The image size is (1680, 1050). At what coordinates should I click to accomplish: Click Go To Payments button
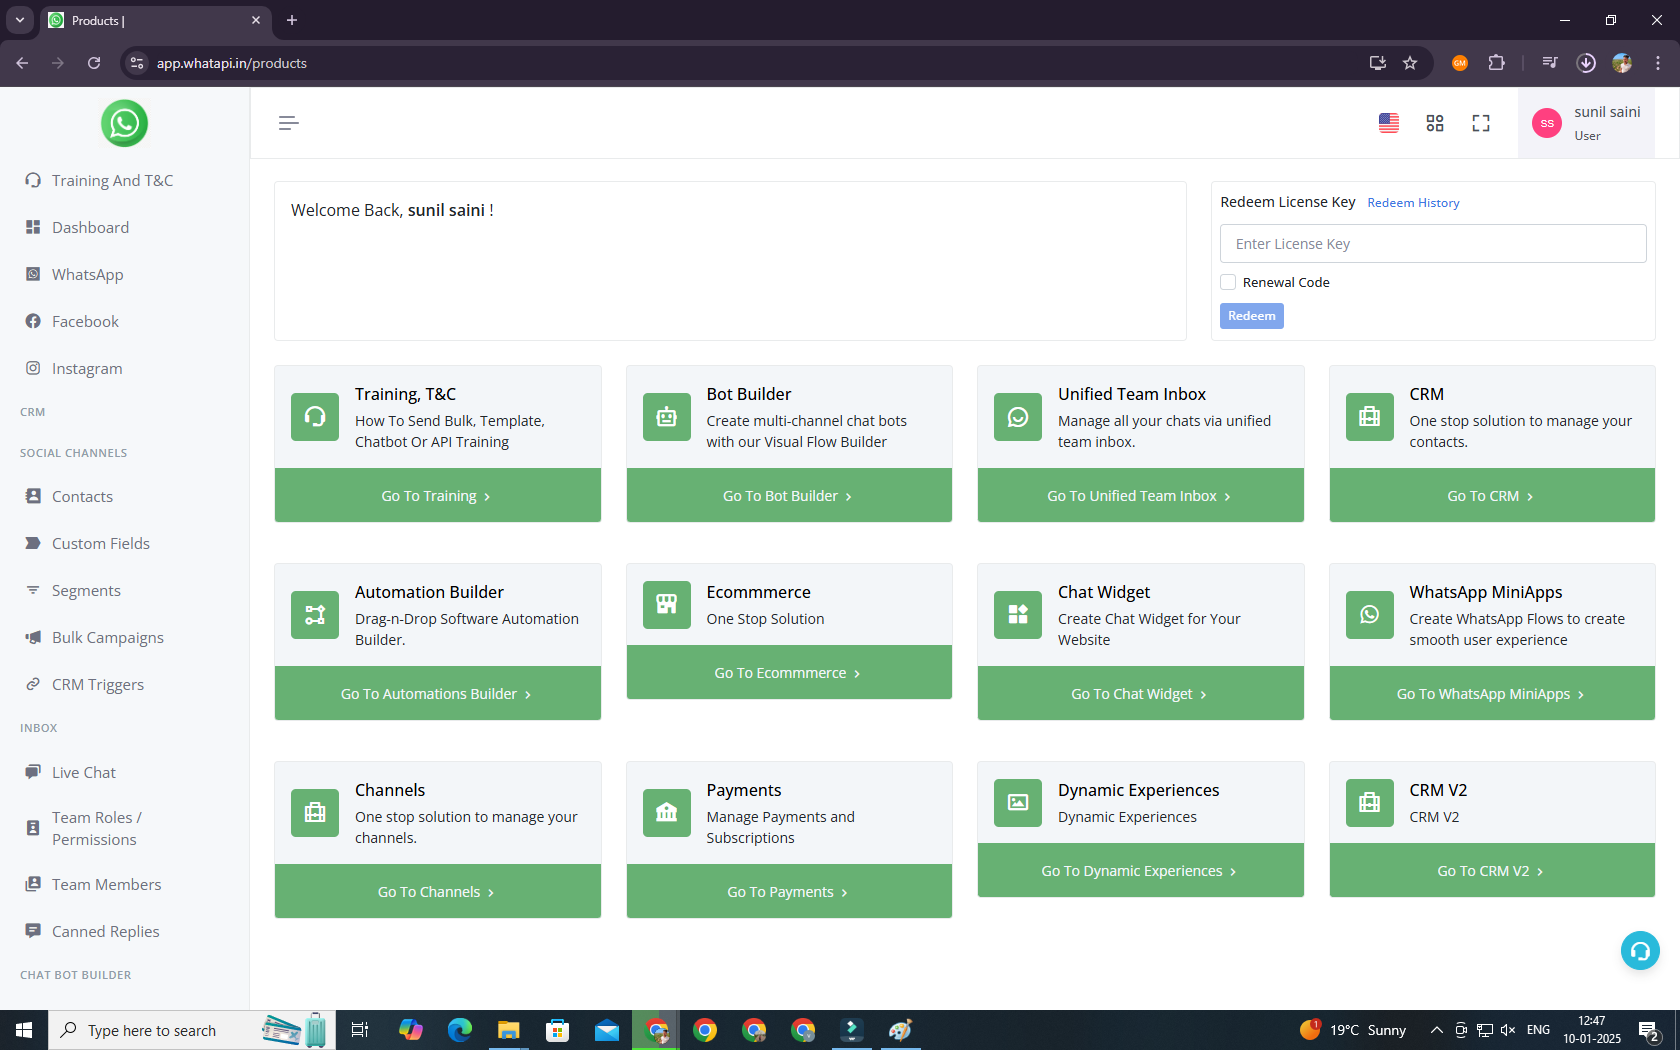click(x=789, y=891)
